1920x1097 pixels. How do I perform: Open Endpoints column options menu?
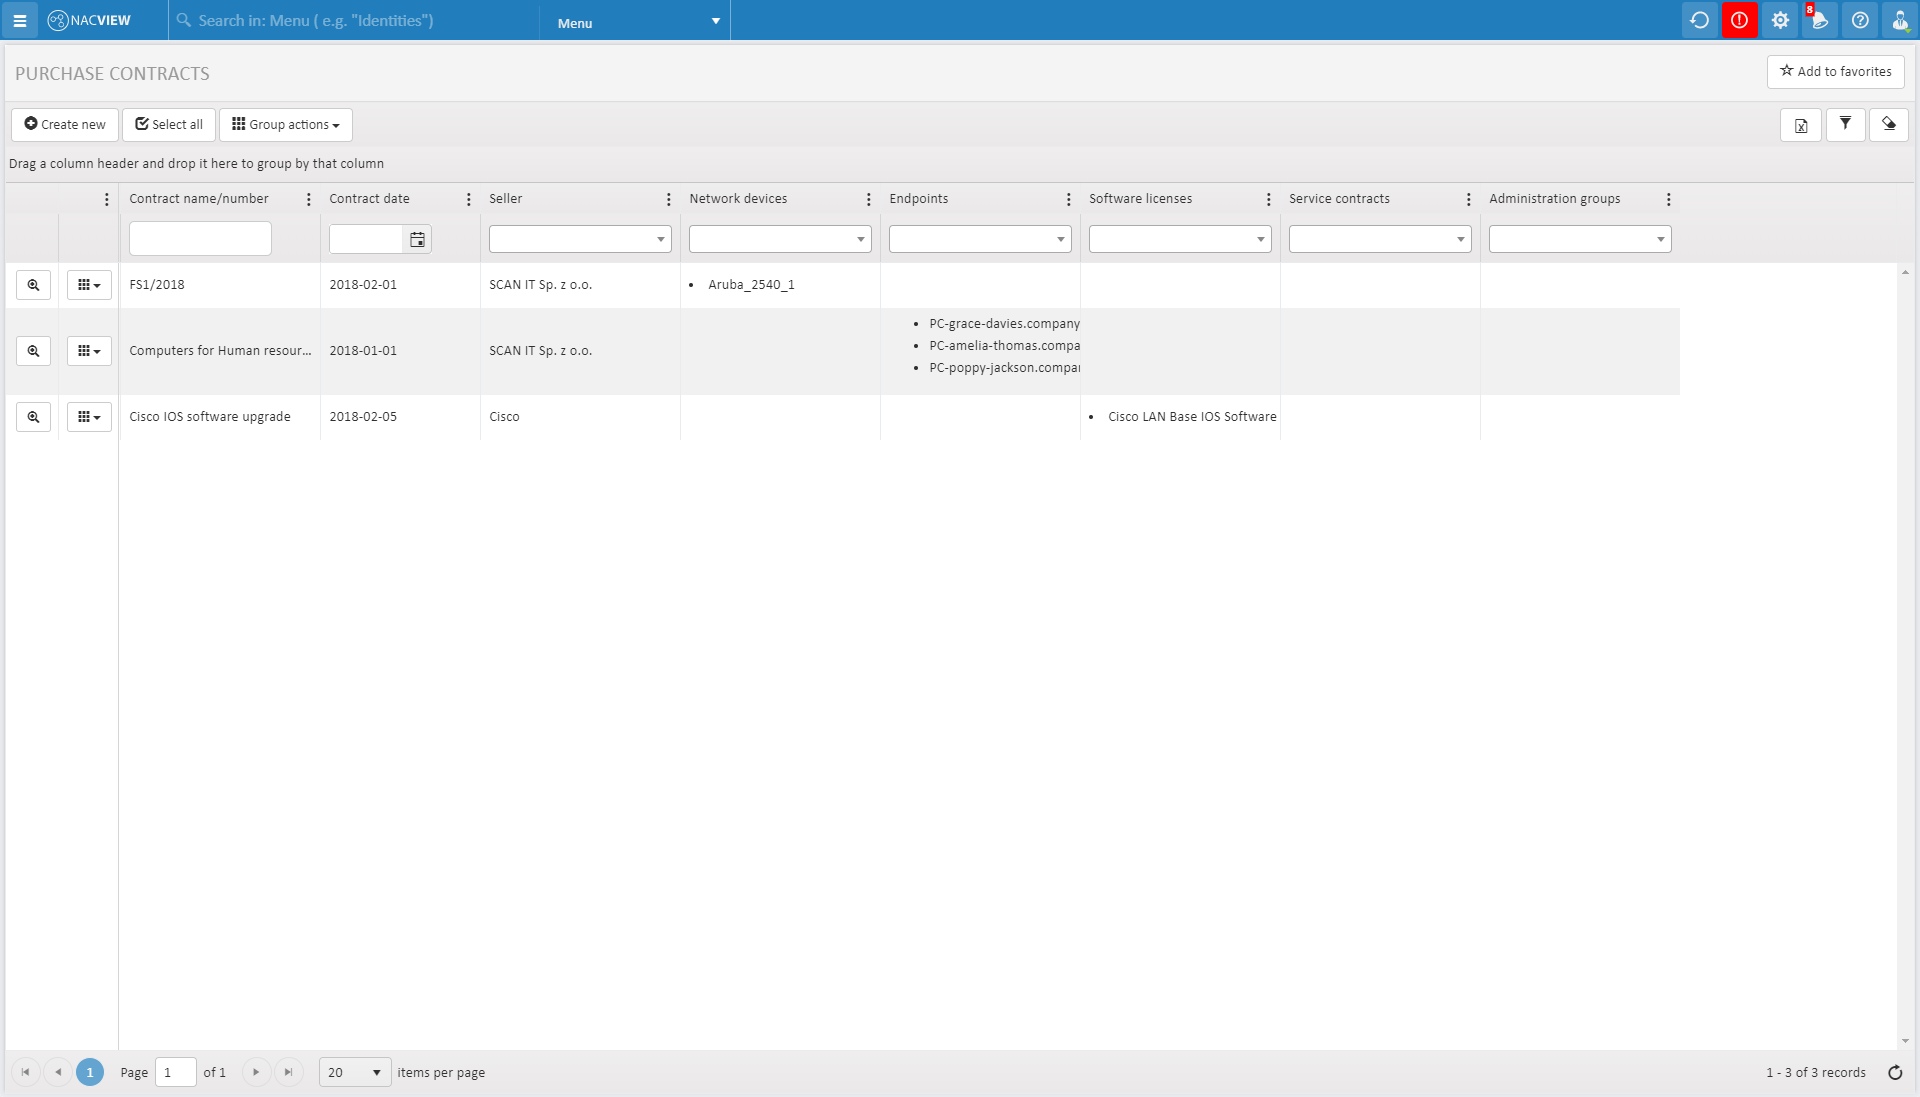pos(1068,199)
